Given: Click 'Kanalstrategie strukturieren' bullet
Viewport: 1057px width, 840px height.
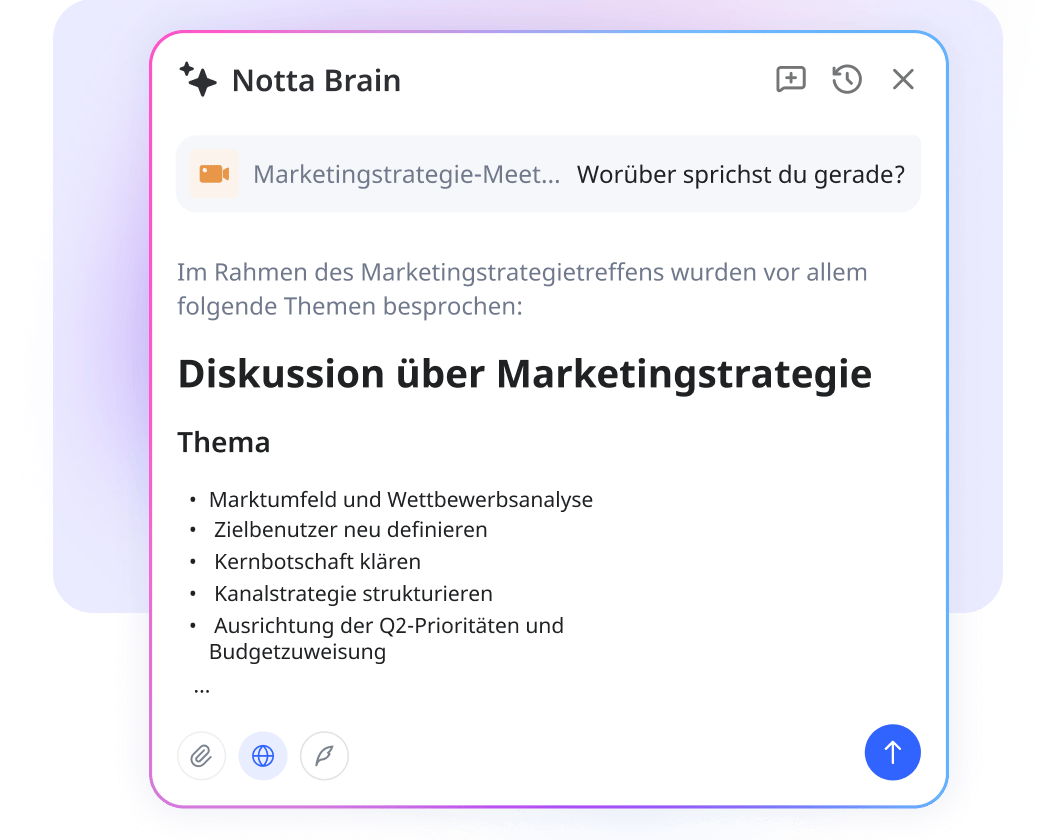Looking at the screenshot, I should point(353,594).
